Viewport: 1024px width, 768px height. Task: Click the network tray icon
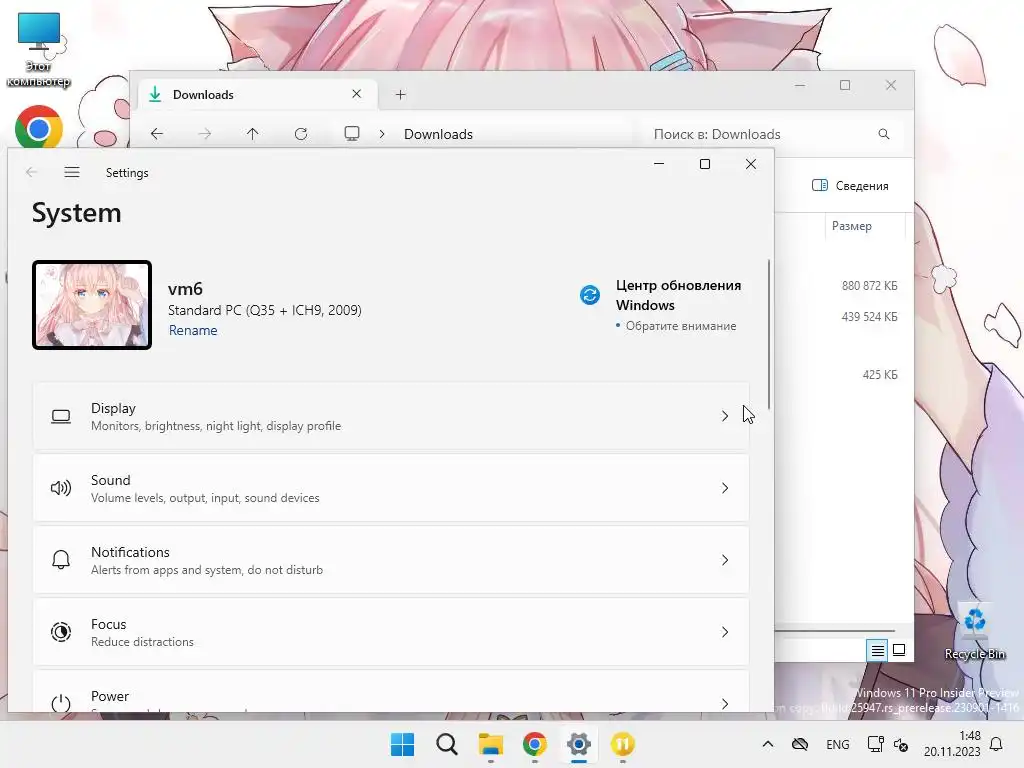point(875,744)
